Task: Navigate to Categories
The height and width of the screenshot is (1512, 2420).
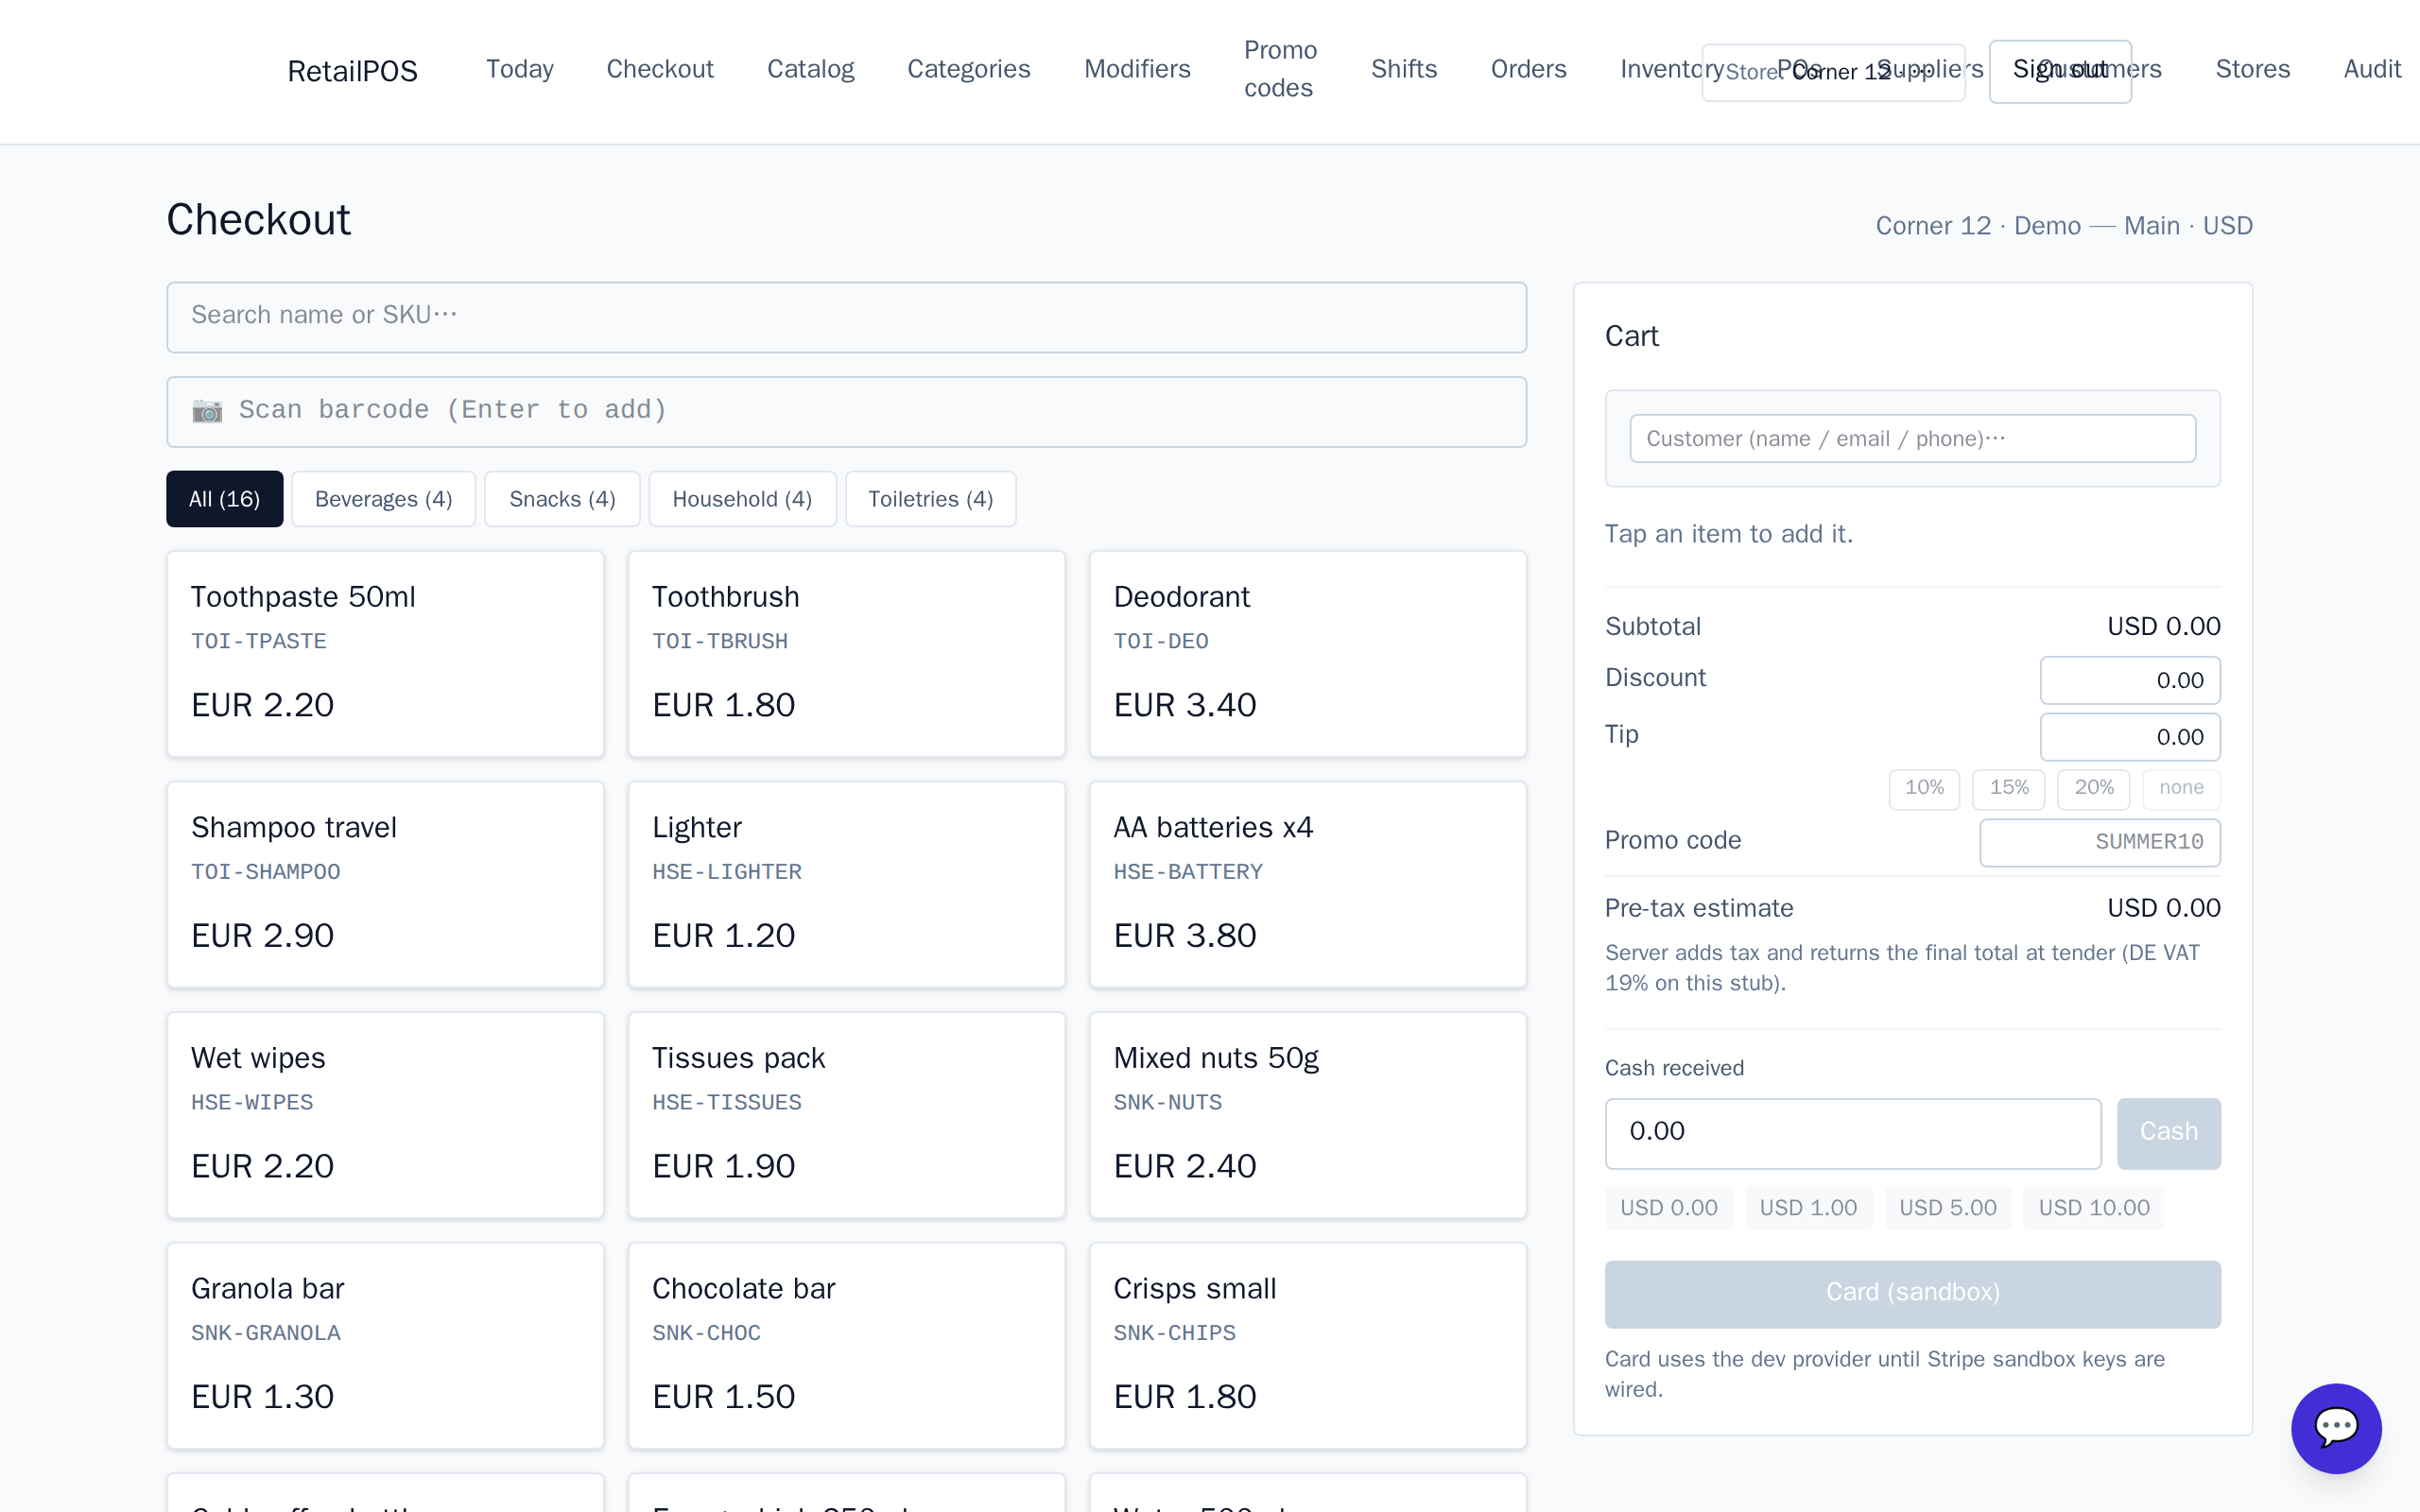Action: 968,69
